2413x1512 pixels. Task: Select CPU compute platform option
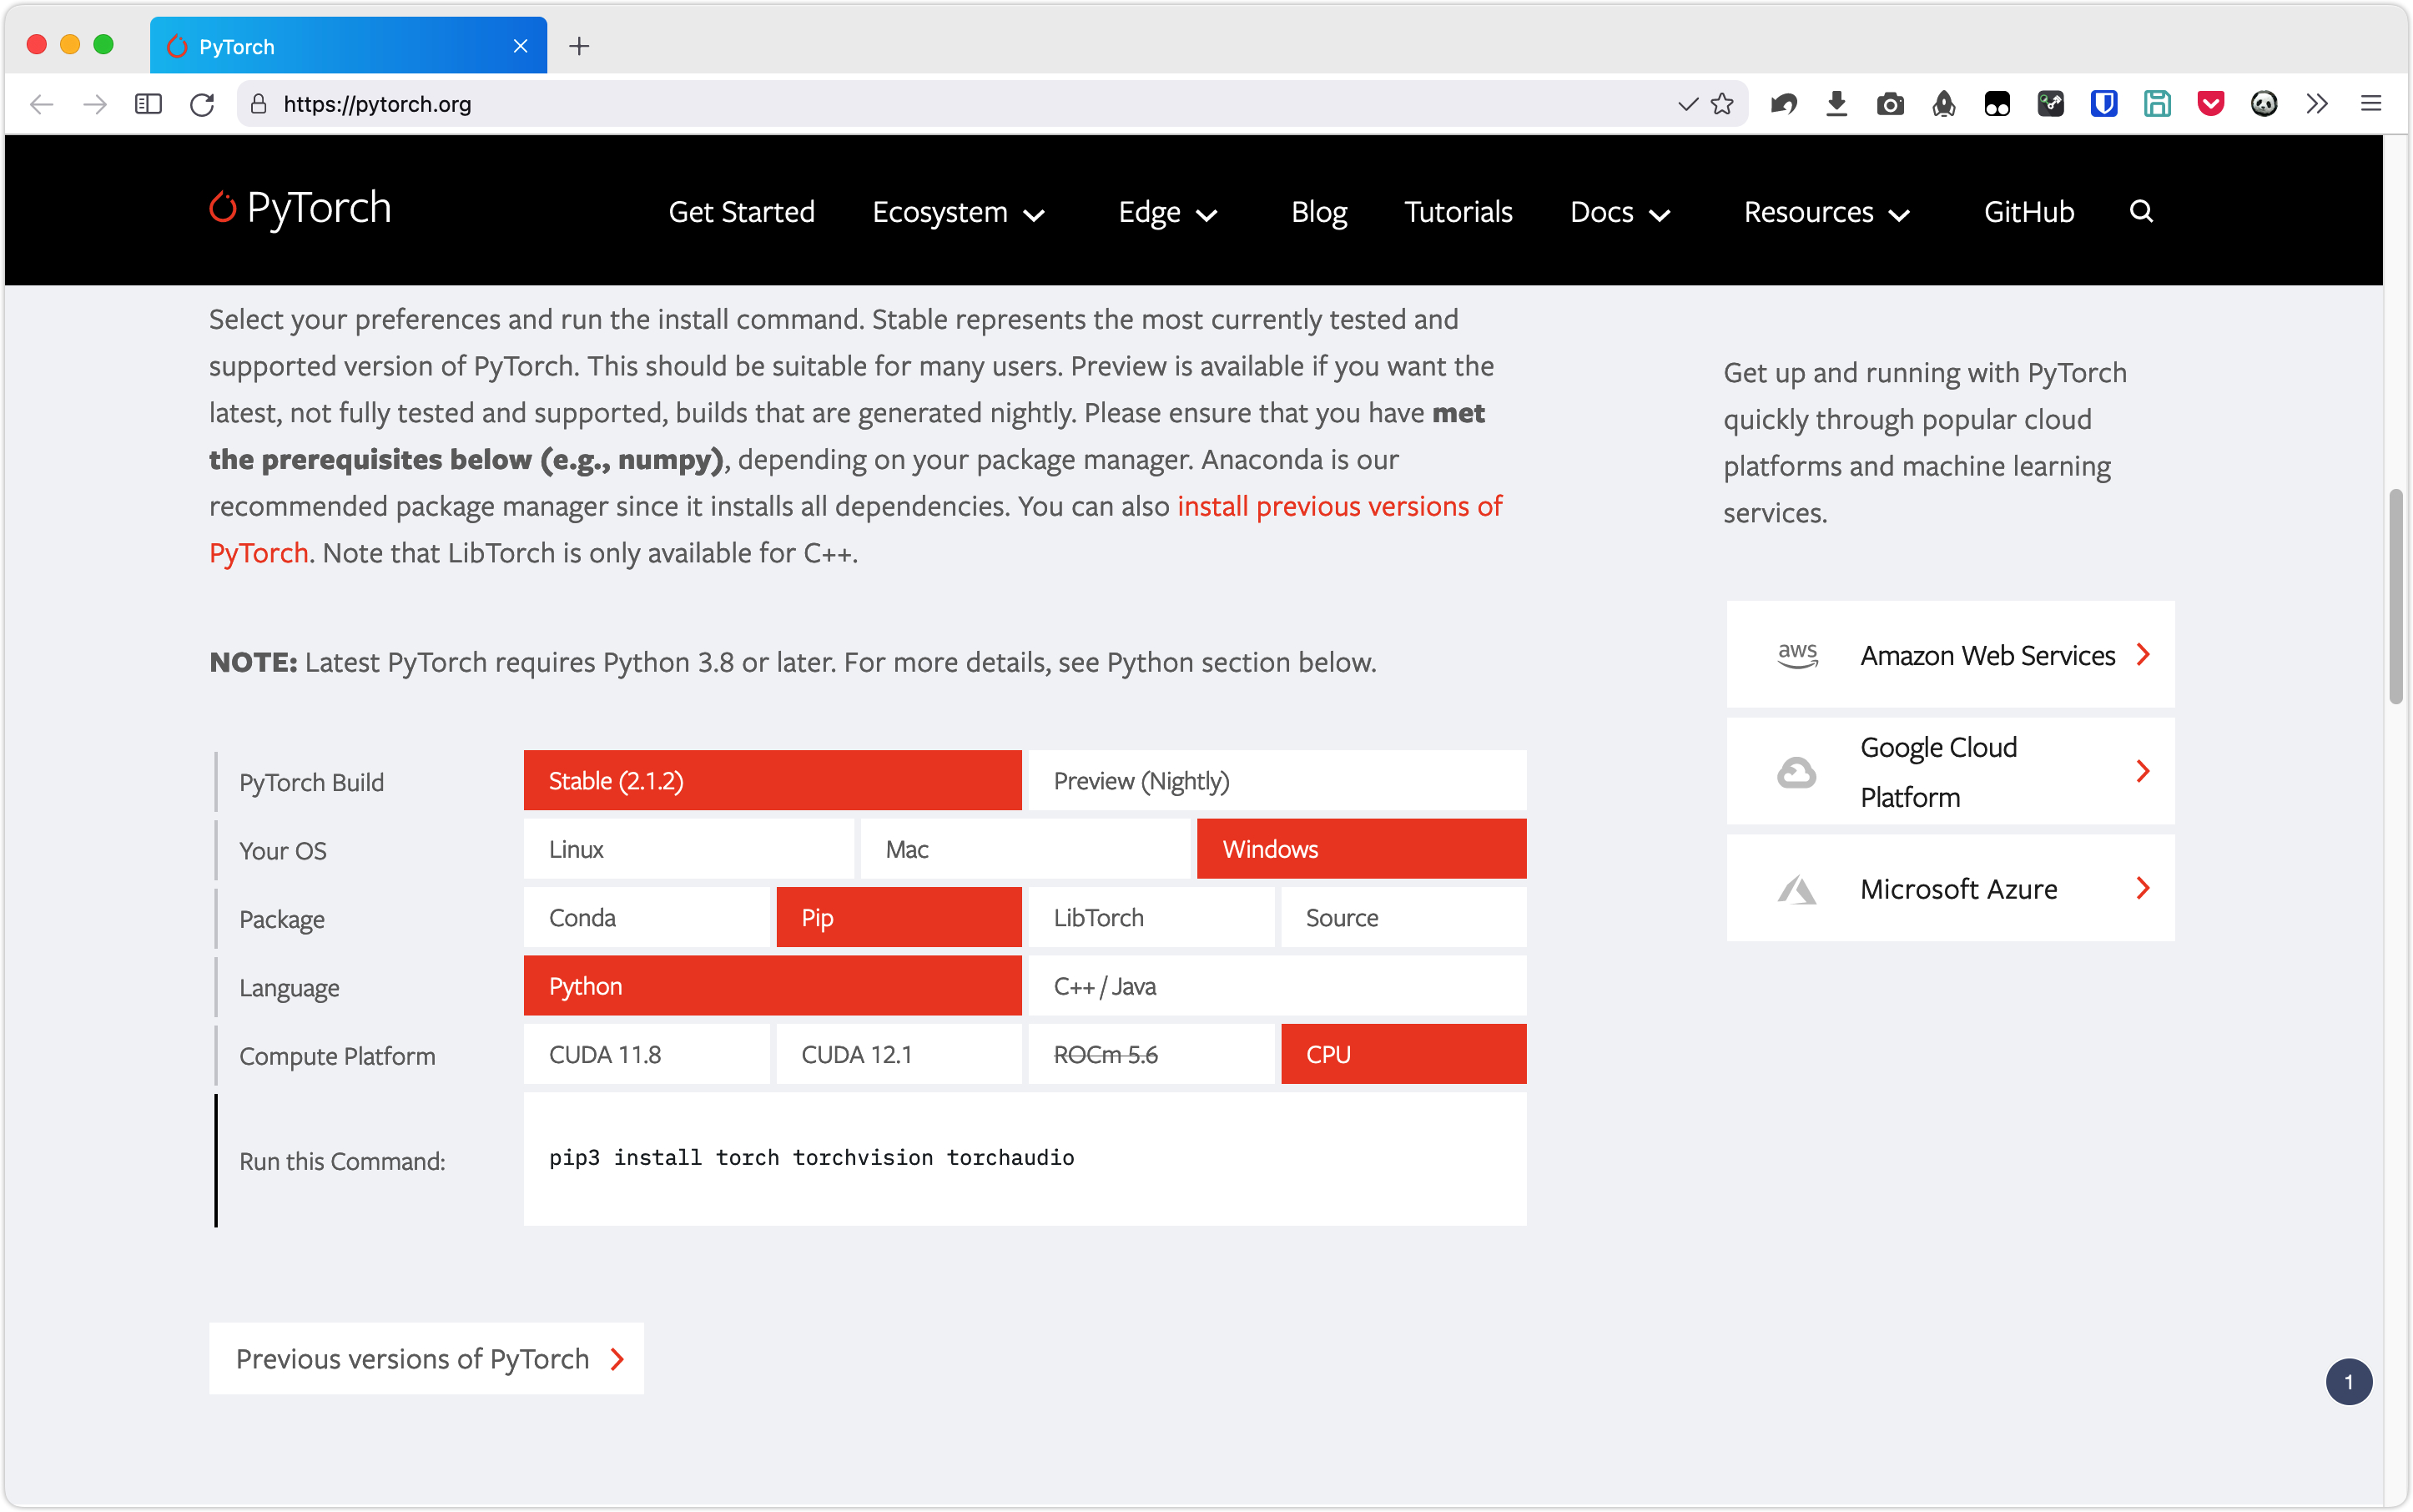tap(1402, 1052)
